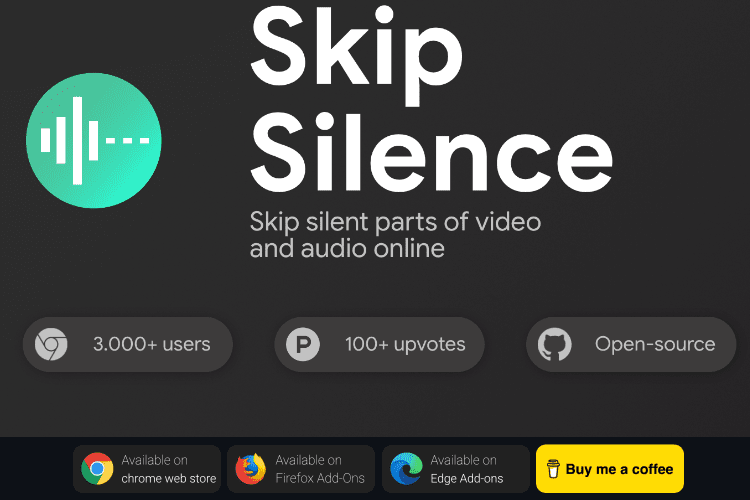This screenshot has width=750, height=500.
Task: Click the Product Hunt P icon
Action: (x=303, y=344)
